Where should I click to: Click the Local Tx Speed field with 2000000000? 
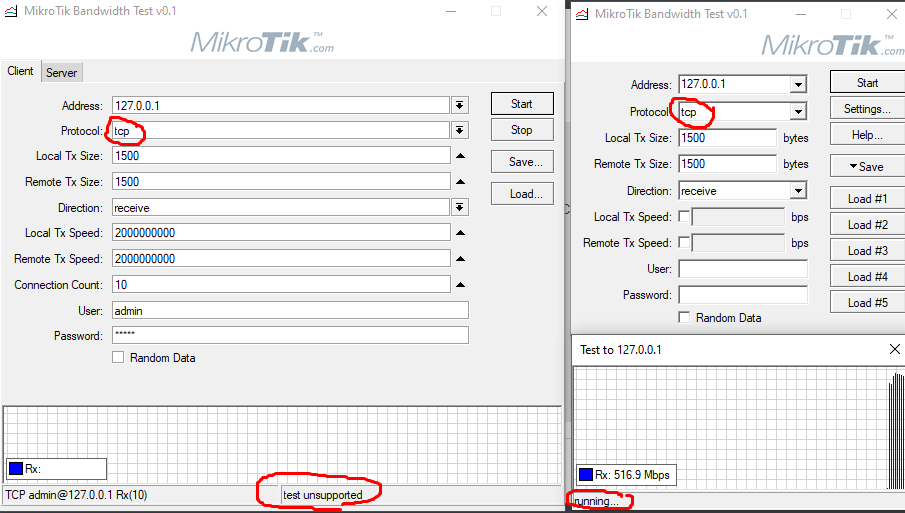coord(281,233)
